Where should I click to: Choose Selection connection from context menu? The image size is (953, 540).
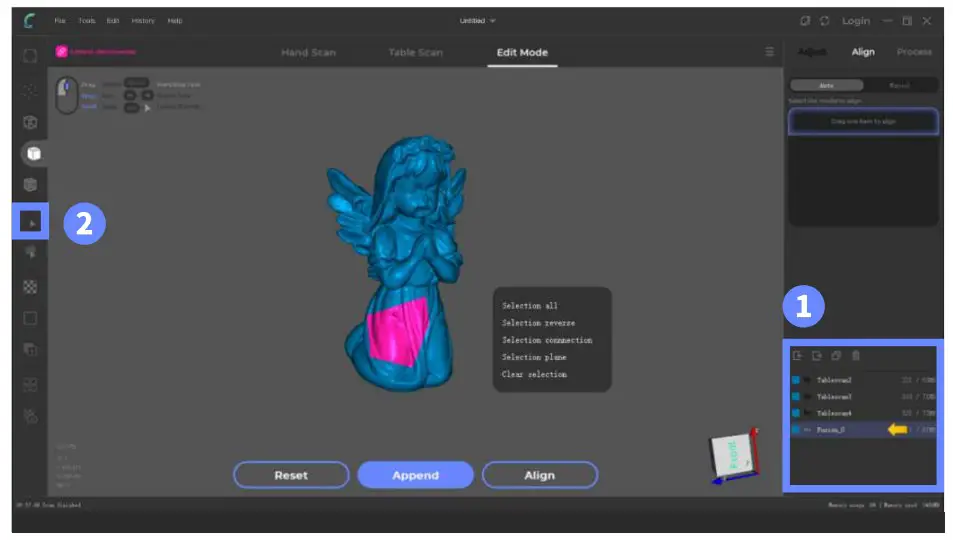pyautogui.click(x=546, y=340)
